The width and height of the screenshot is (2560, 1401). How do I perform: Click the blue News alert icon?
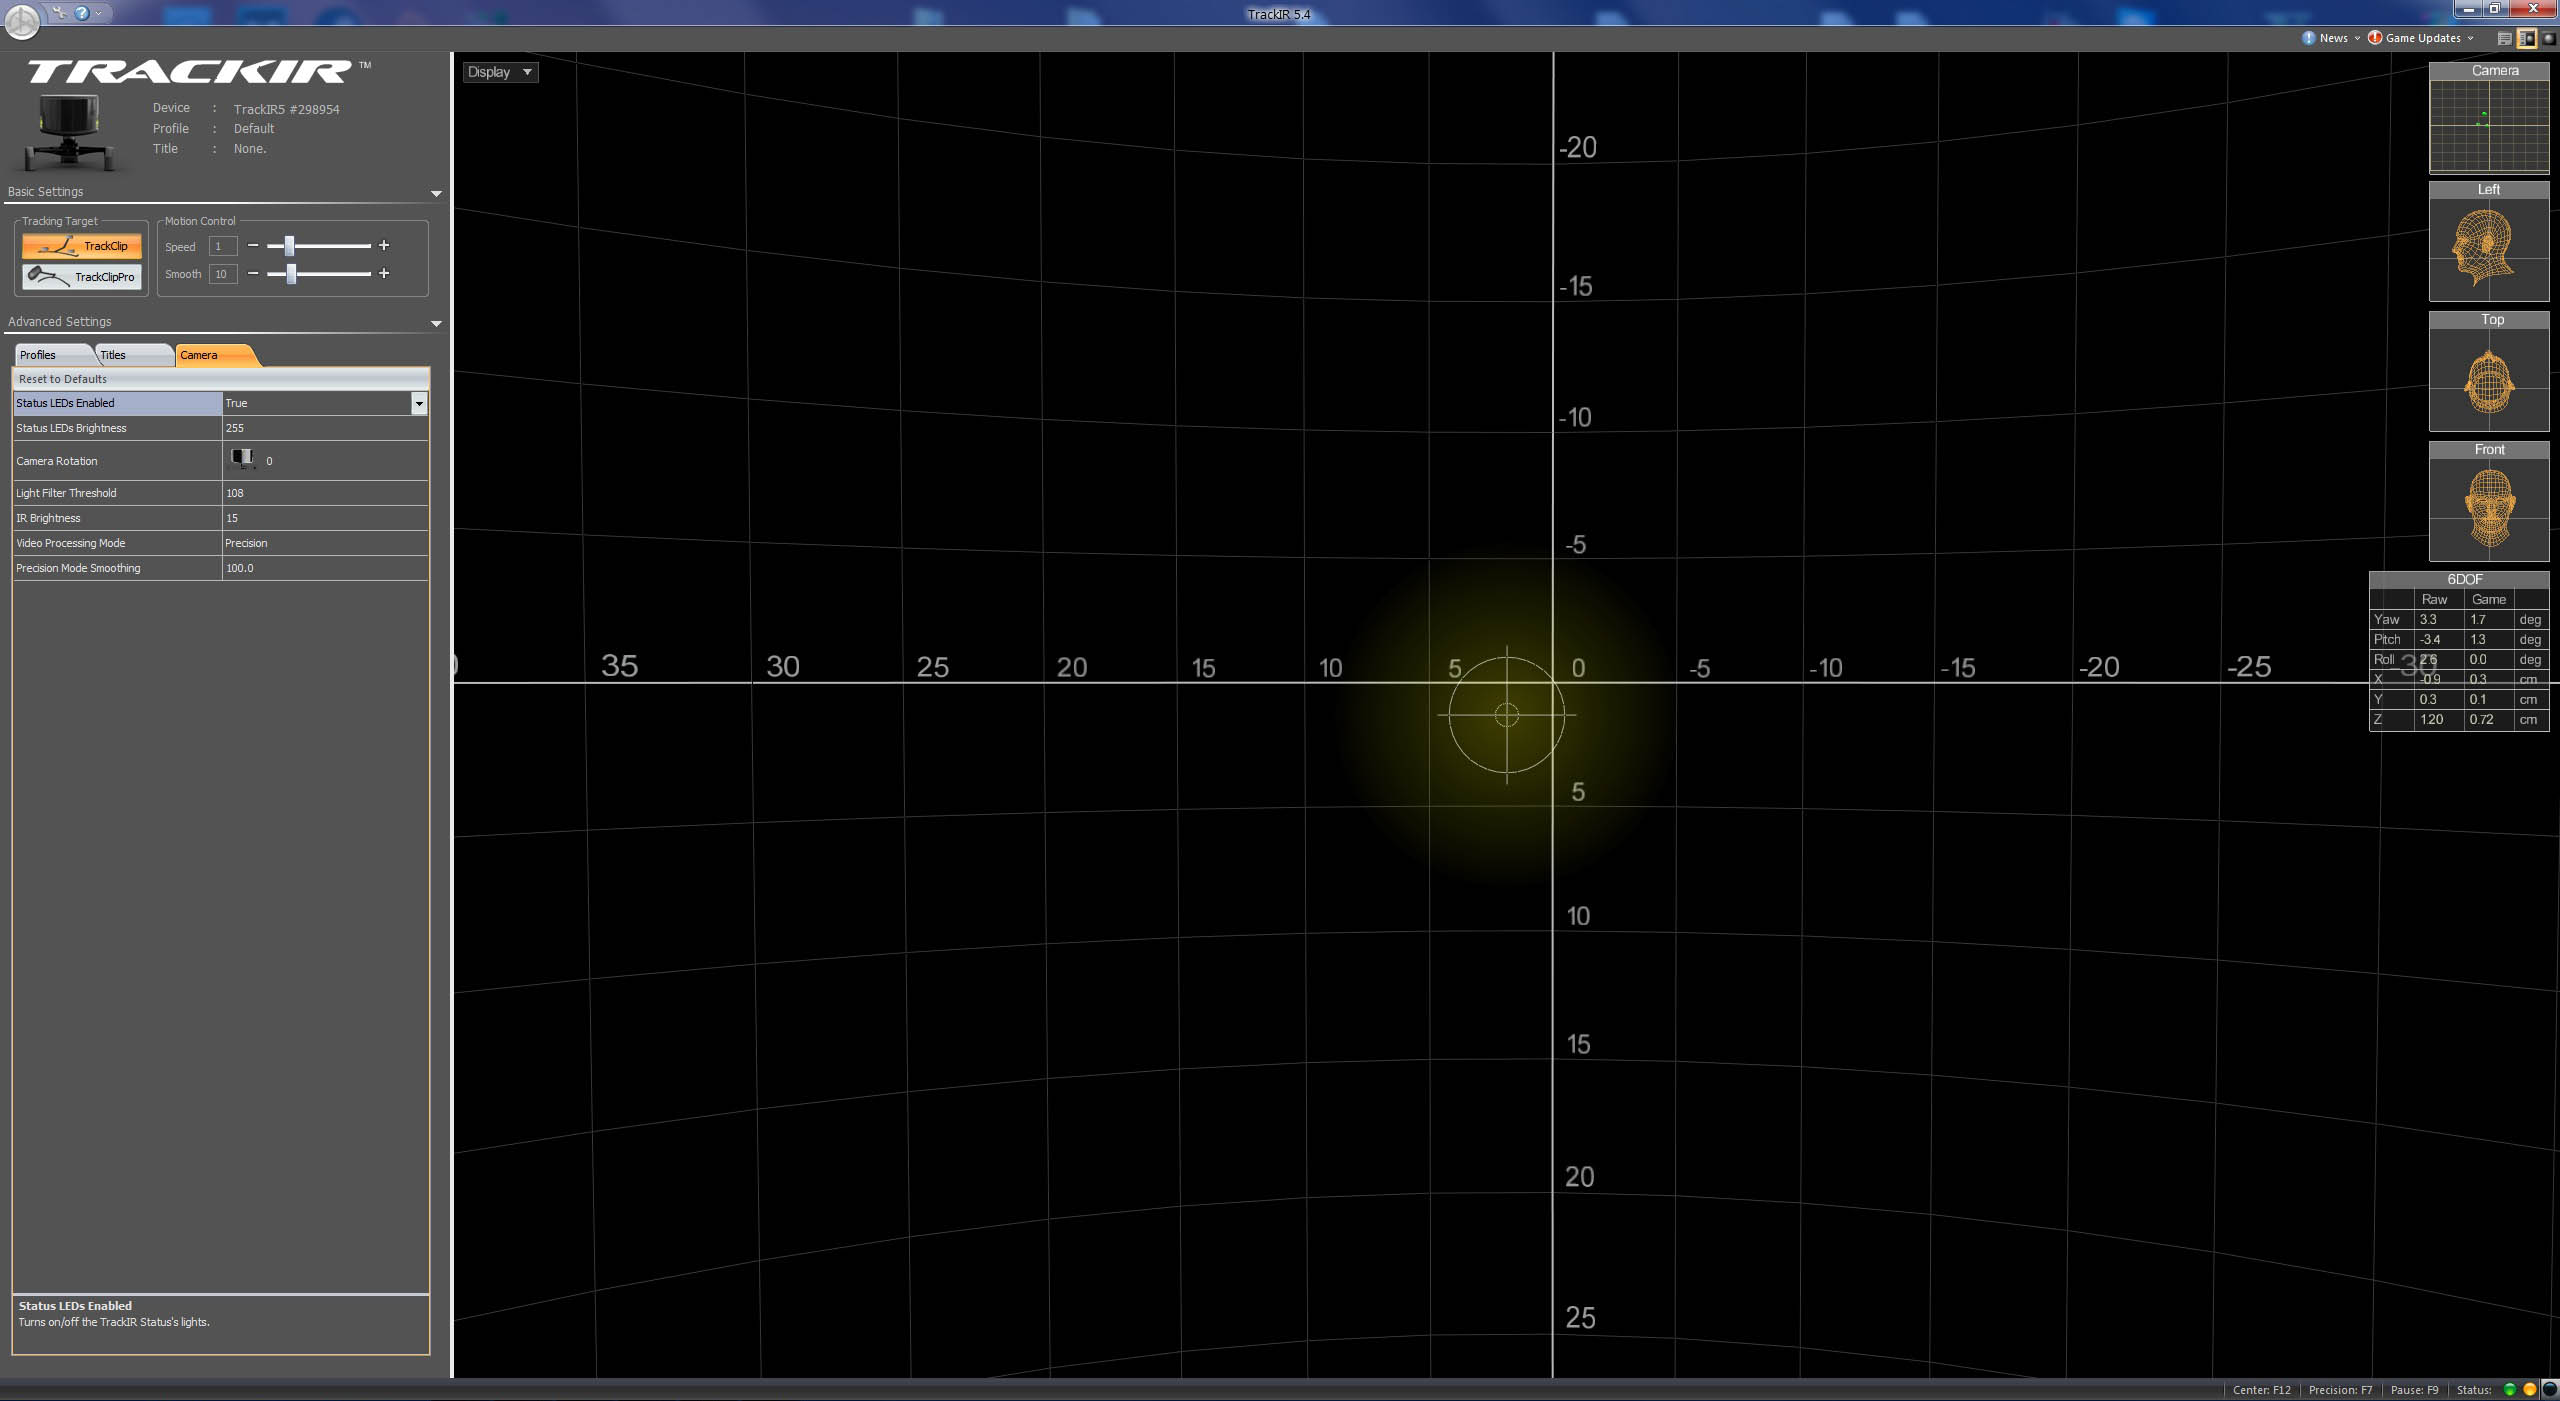(2308, 38)
